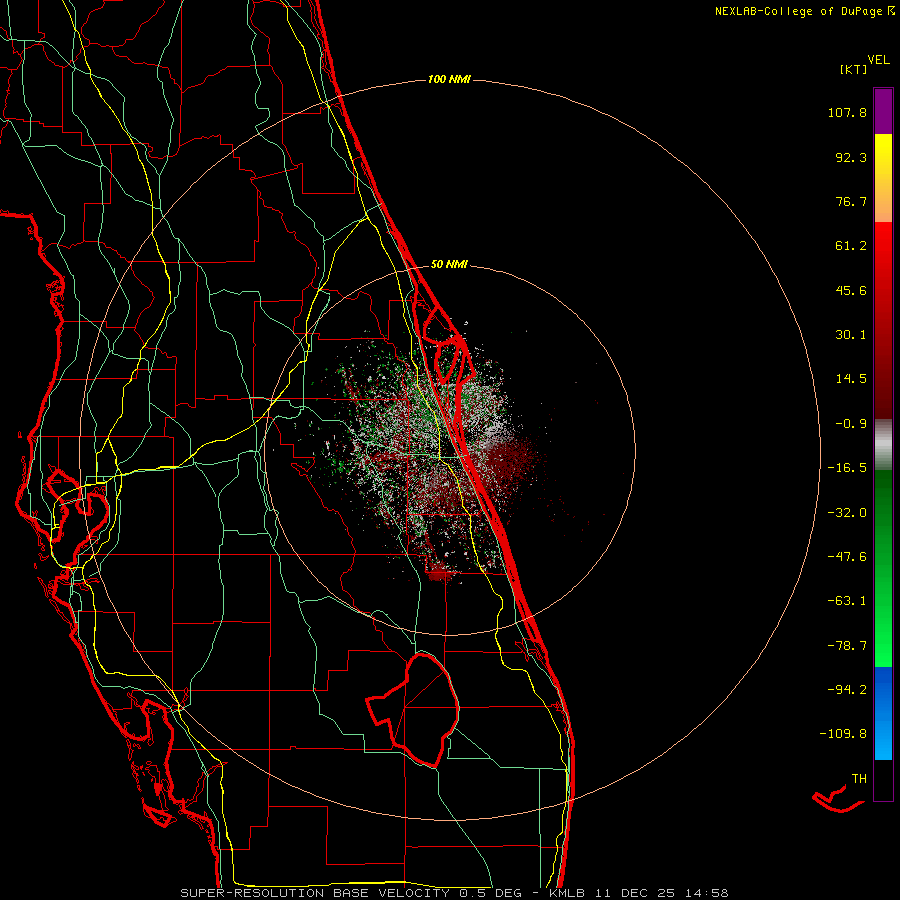The height and width of the screenshot is (900, 900).
Task: Click the VEL legend title
Action: [x=879, y=60]
